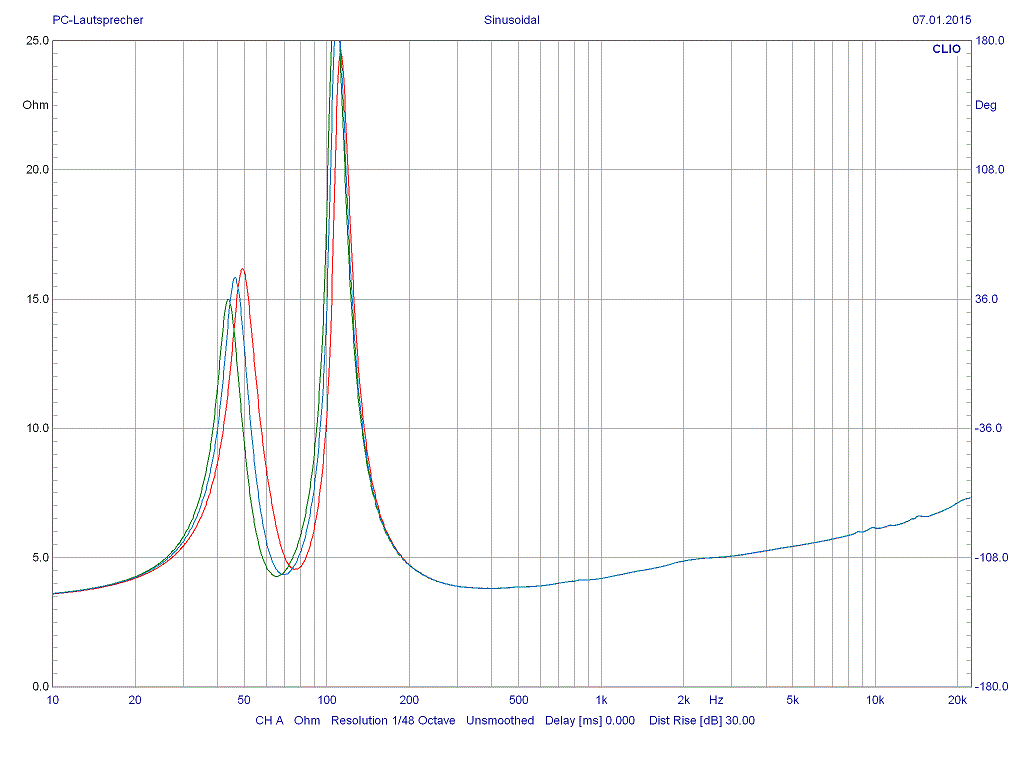Click Resolution 1/48 Octave text
1024x768 pixels.
coord(393,720)
